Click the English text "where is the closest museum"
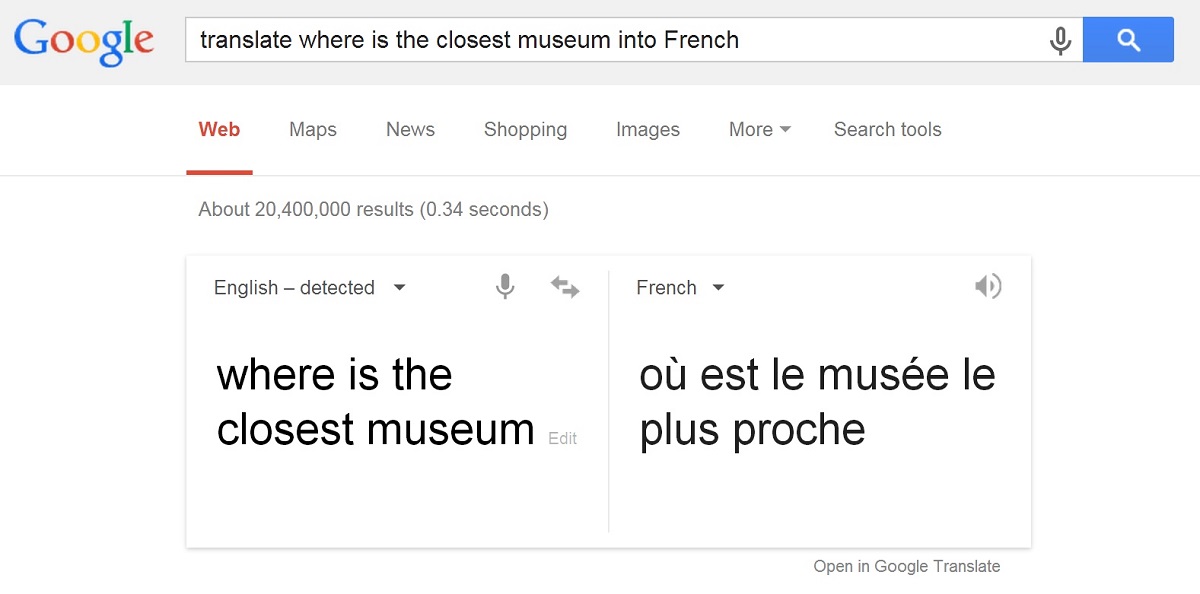Screen dimensions: 1200x594 (375, 402)
